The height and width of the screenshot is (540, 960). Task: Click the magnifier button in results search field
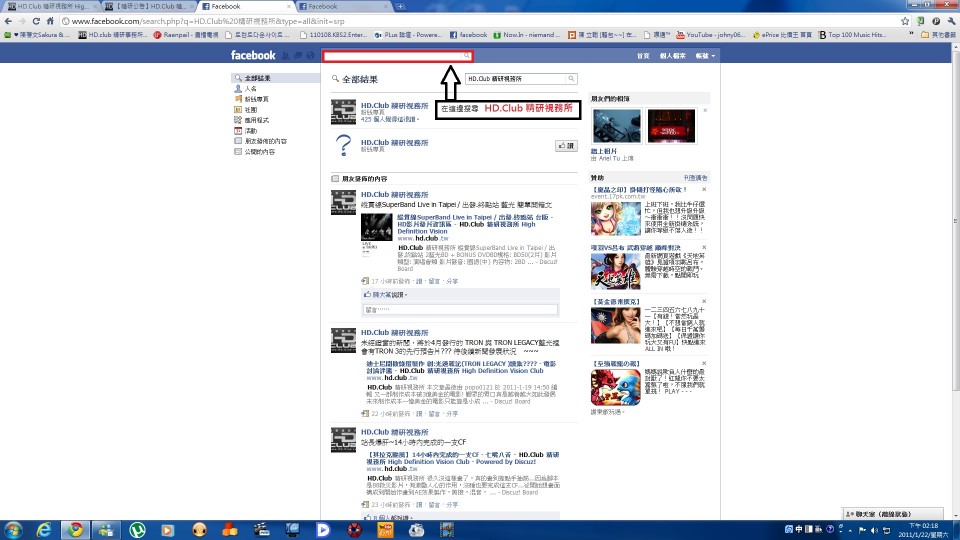[571, 78]
